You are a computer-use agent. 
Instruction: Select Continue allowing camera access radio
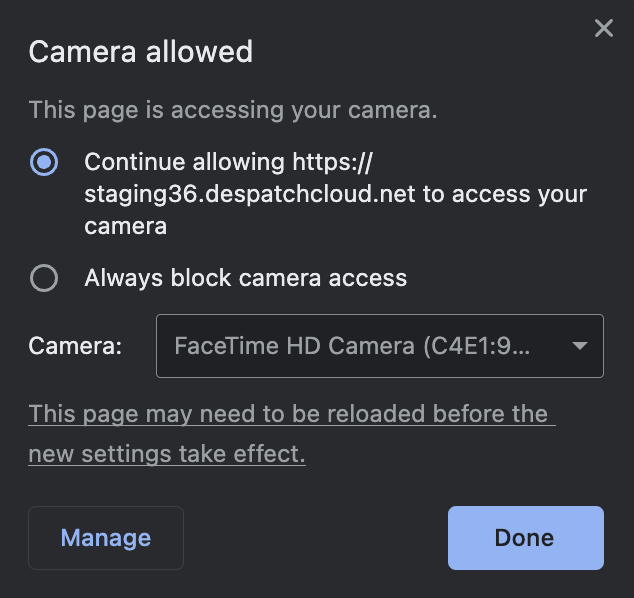[x=44, y=162]
